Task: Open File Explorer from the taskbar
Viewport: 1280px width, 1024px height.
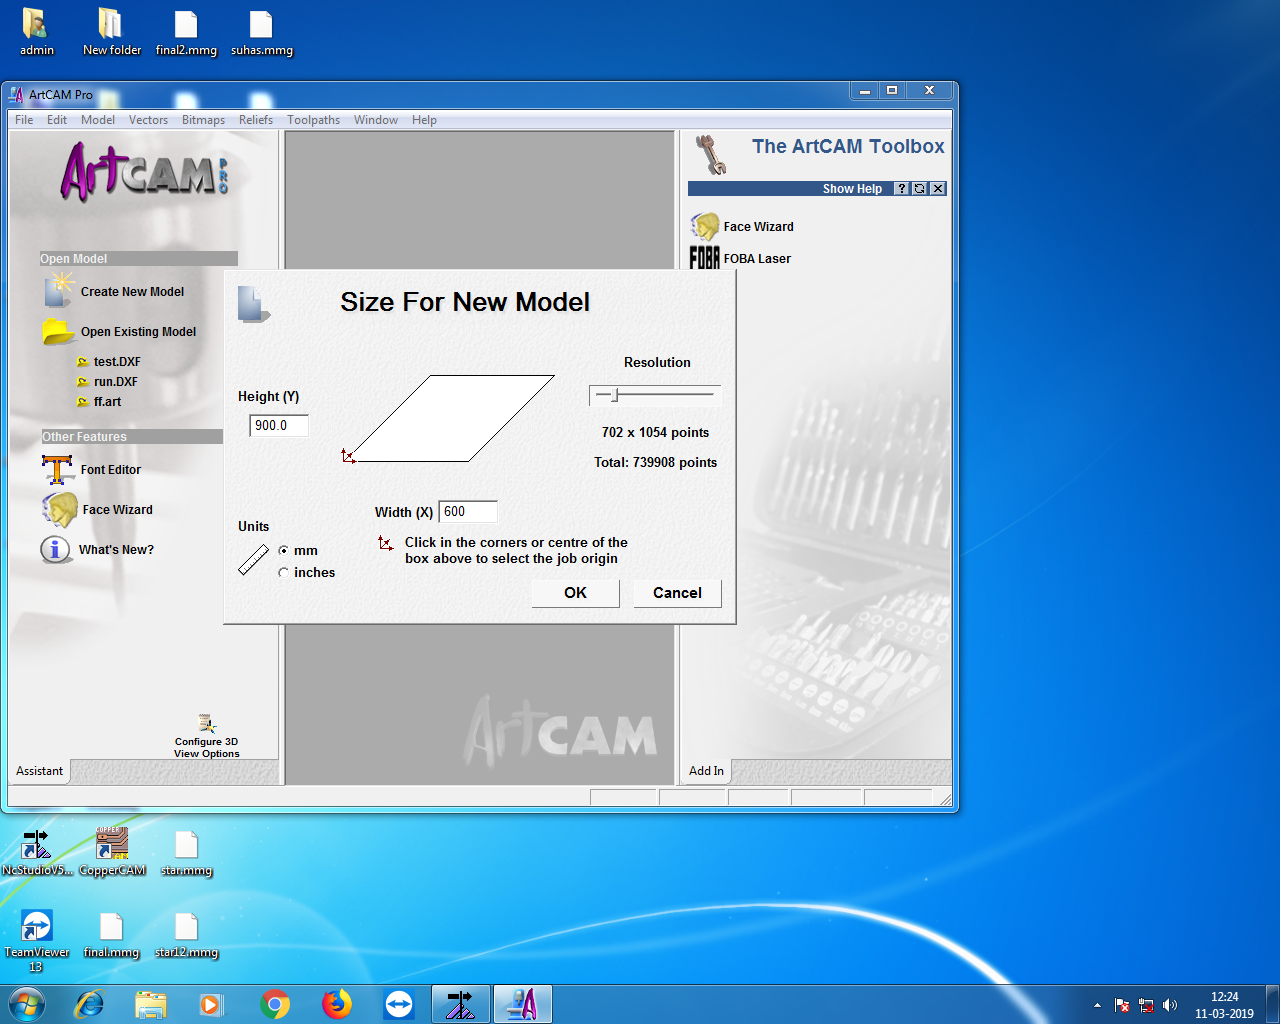Action: [x=151, y=1004]
